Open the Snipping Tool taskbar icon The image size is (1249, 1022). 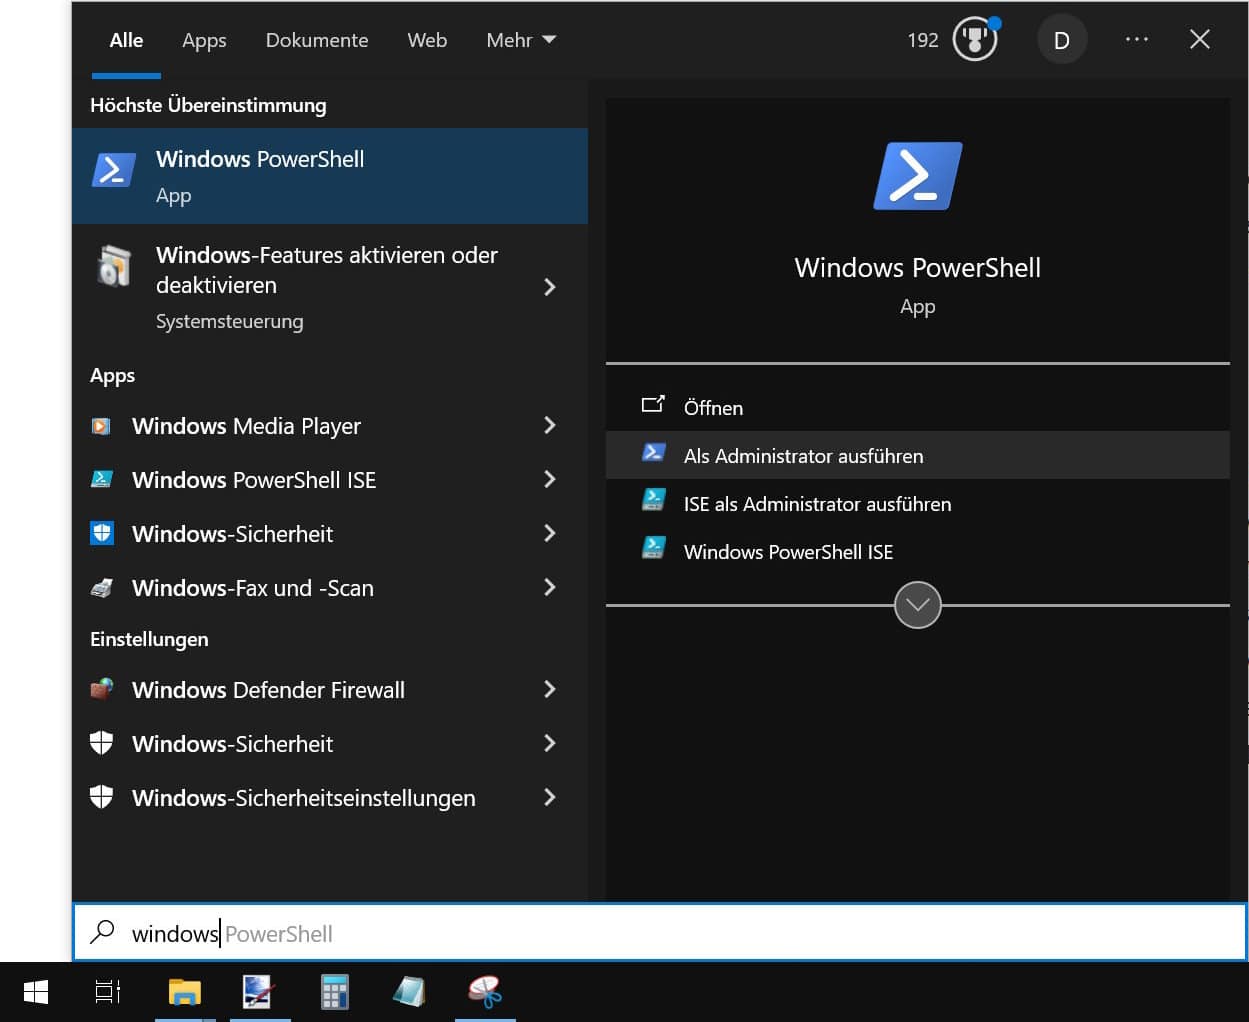point(485,992)
